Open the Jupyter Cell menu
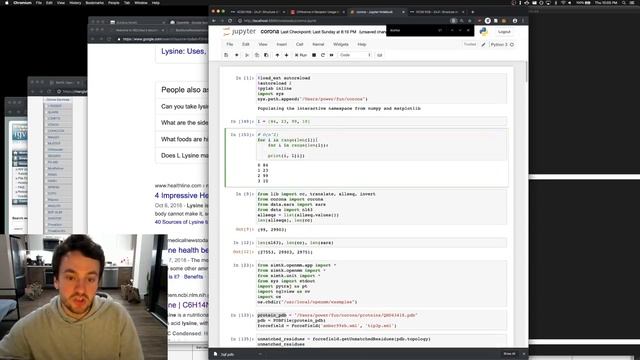640x360 pixels. (300, 44)
